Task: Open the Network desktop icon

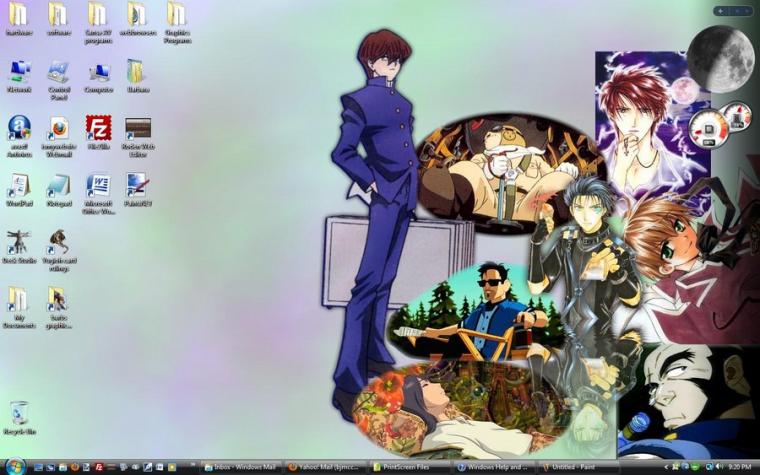Action: click(19, 76)
